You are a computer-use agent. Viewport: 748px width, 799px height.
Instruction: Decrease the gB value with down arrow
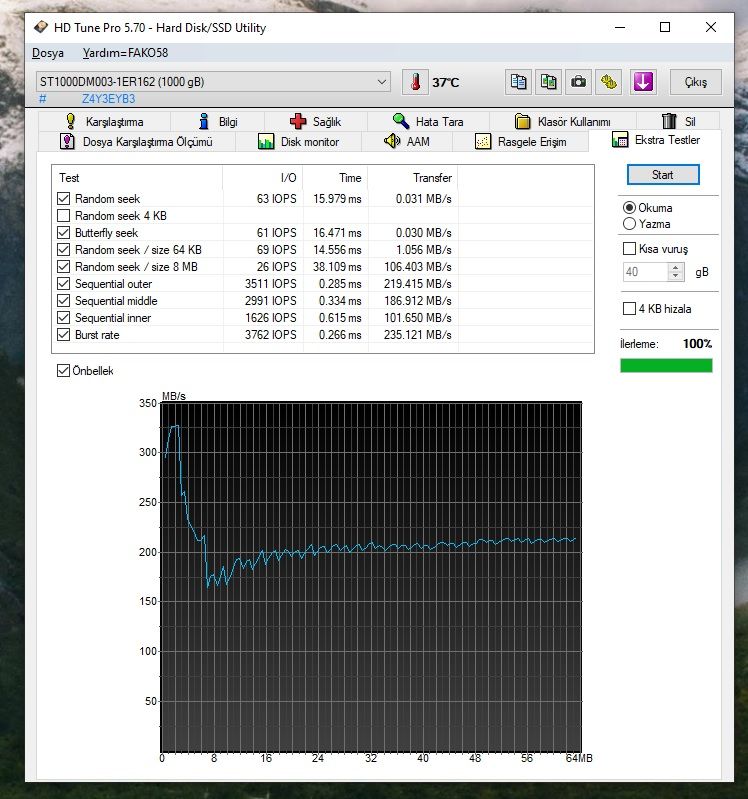676,276
